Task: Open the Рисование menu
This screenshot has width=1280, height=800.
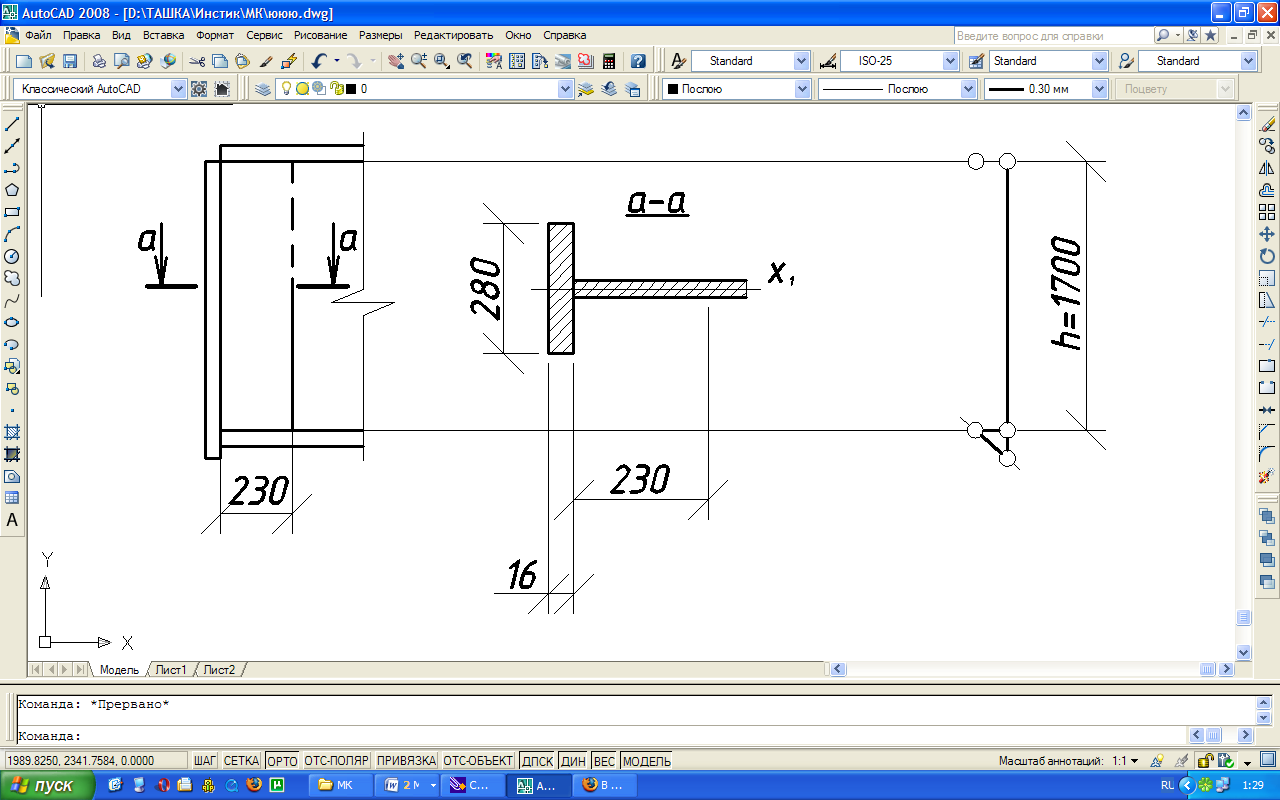Action: [x=320, y=34]
